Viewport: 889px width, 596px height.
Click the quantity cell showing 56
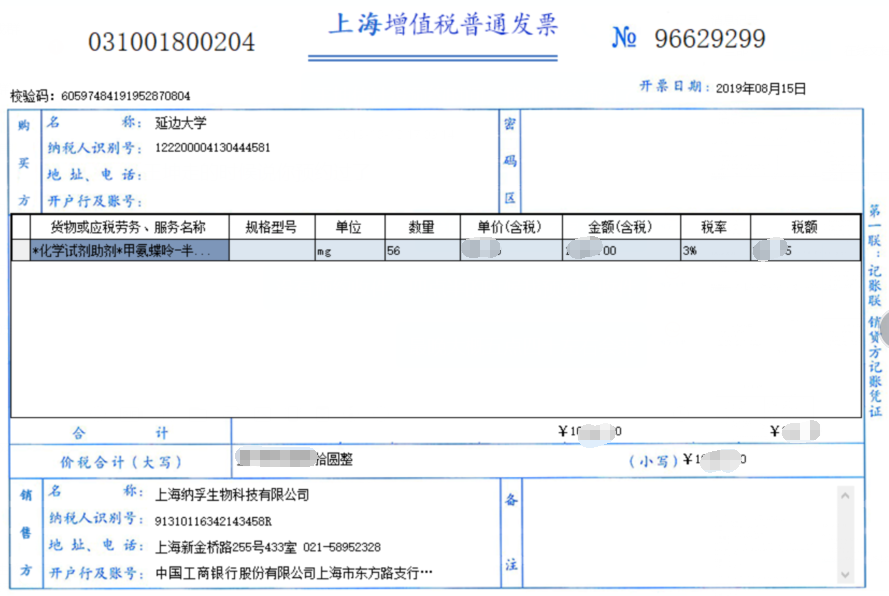tap(421, 251)
